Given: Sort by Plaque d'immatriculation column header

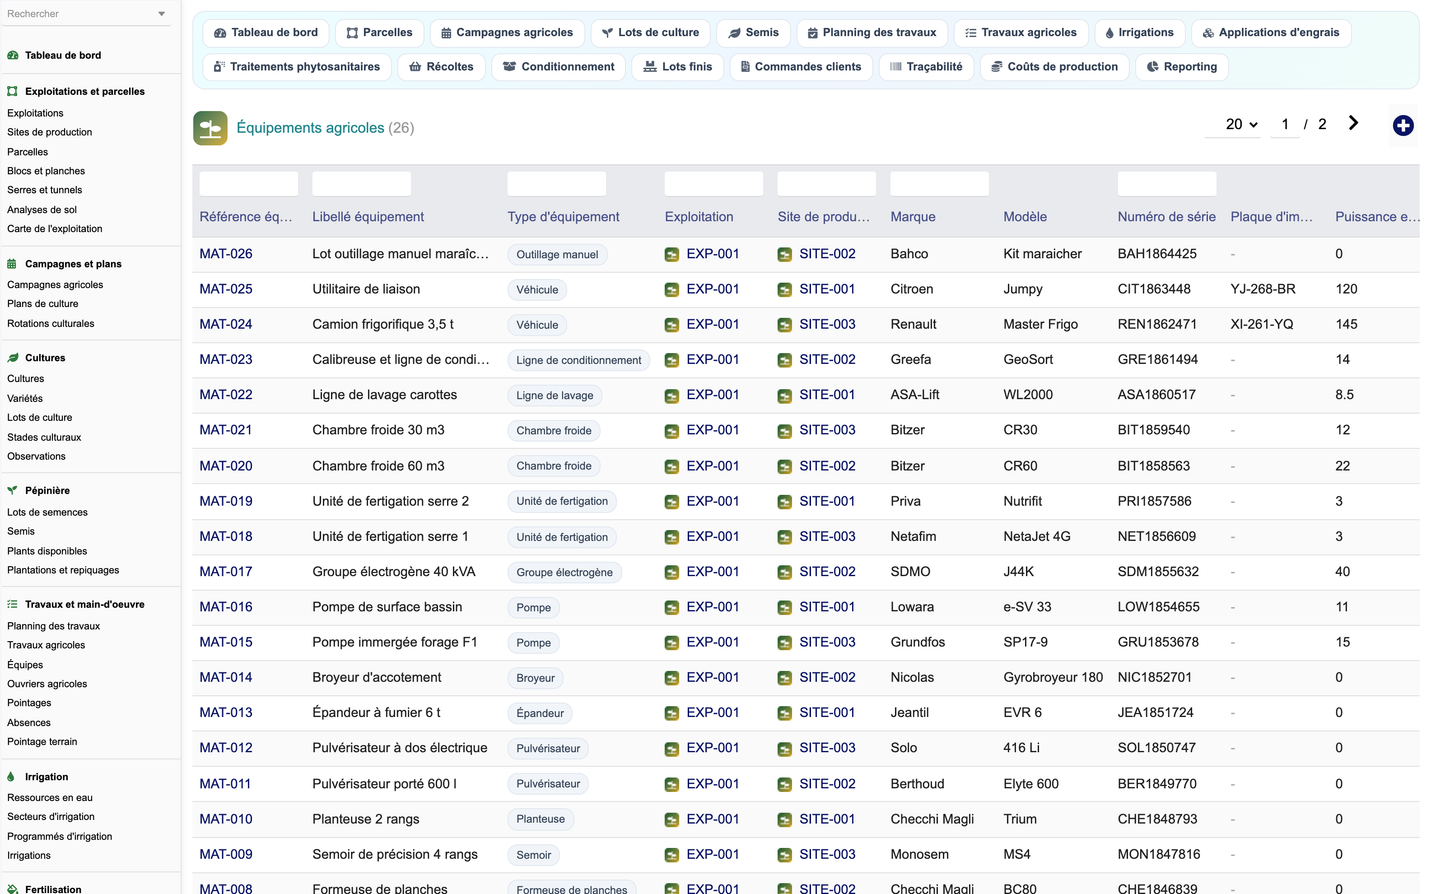Looking at the screenshot, I should point(1271,217).
